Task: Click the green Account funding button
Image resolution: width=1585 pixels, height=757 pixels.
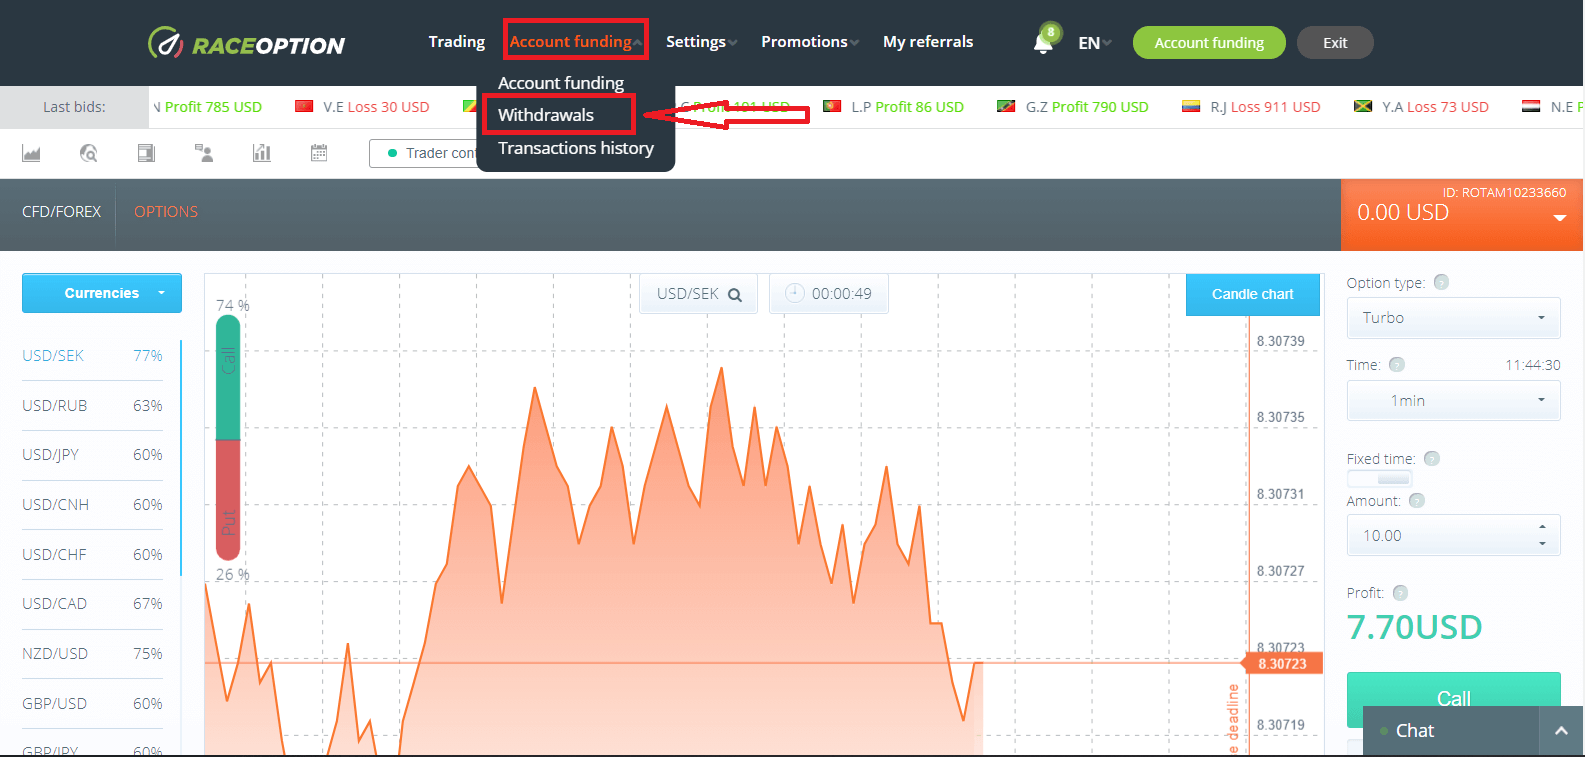Action: point(1209,43)
